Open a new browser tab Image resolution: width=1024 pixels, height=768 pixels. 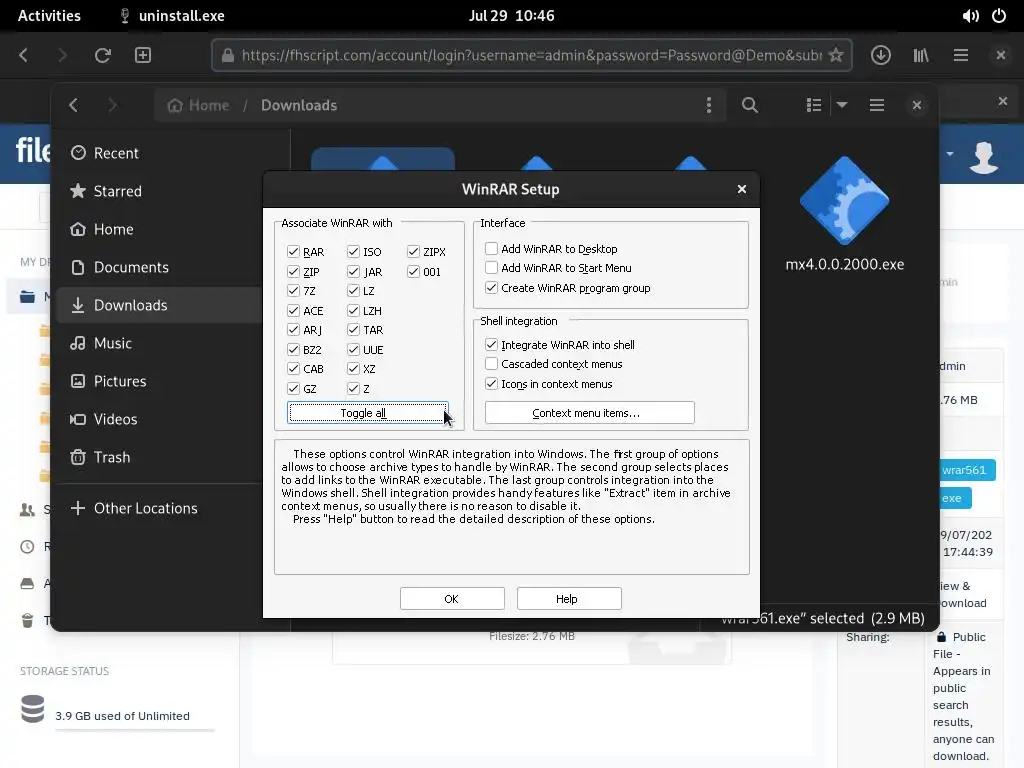point(143,55)
